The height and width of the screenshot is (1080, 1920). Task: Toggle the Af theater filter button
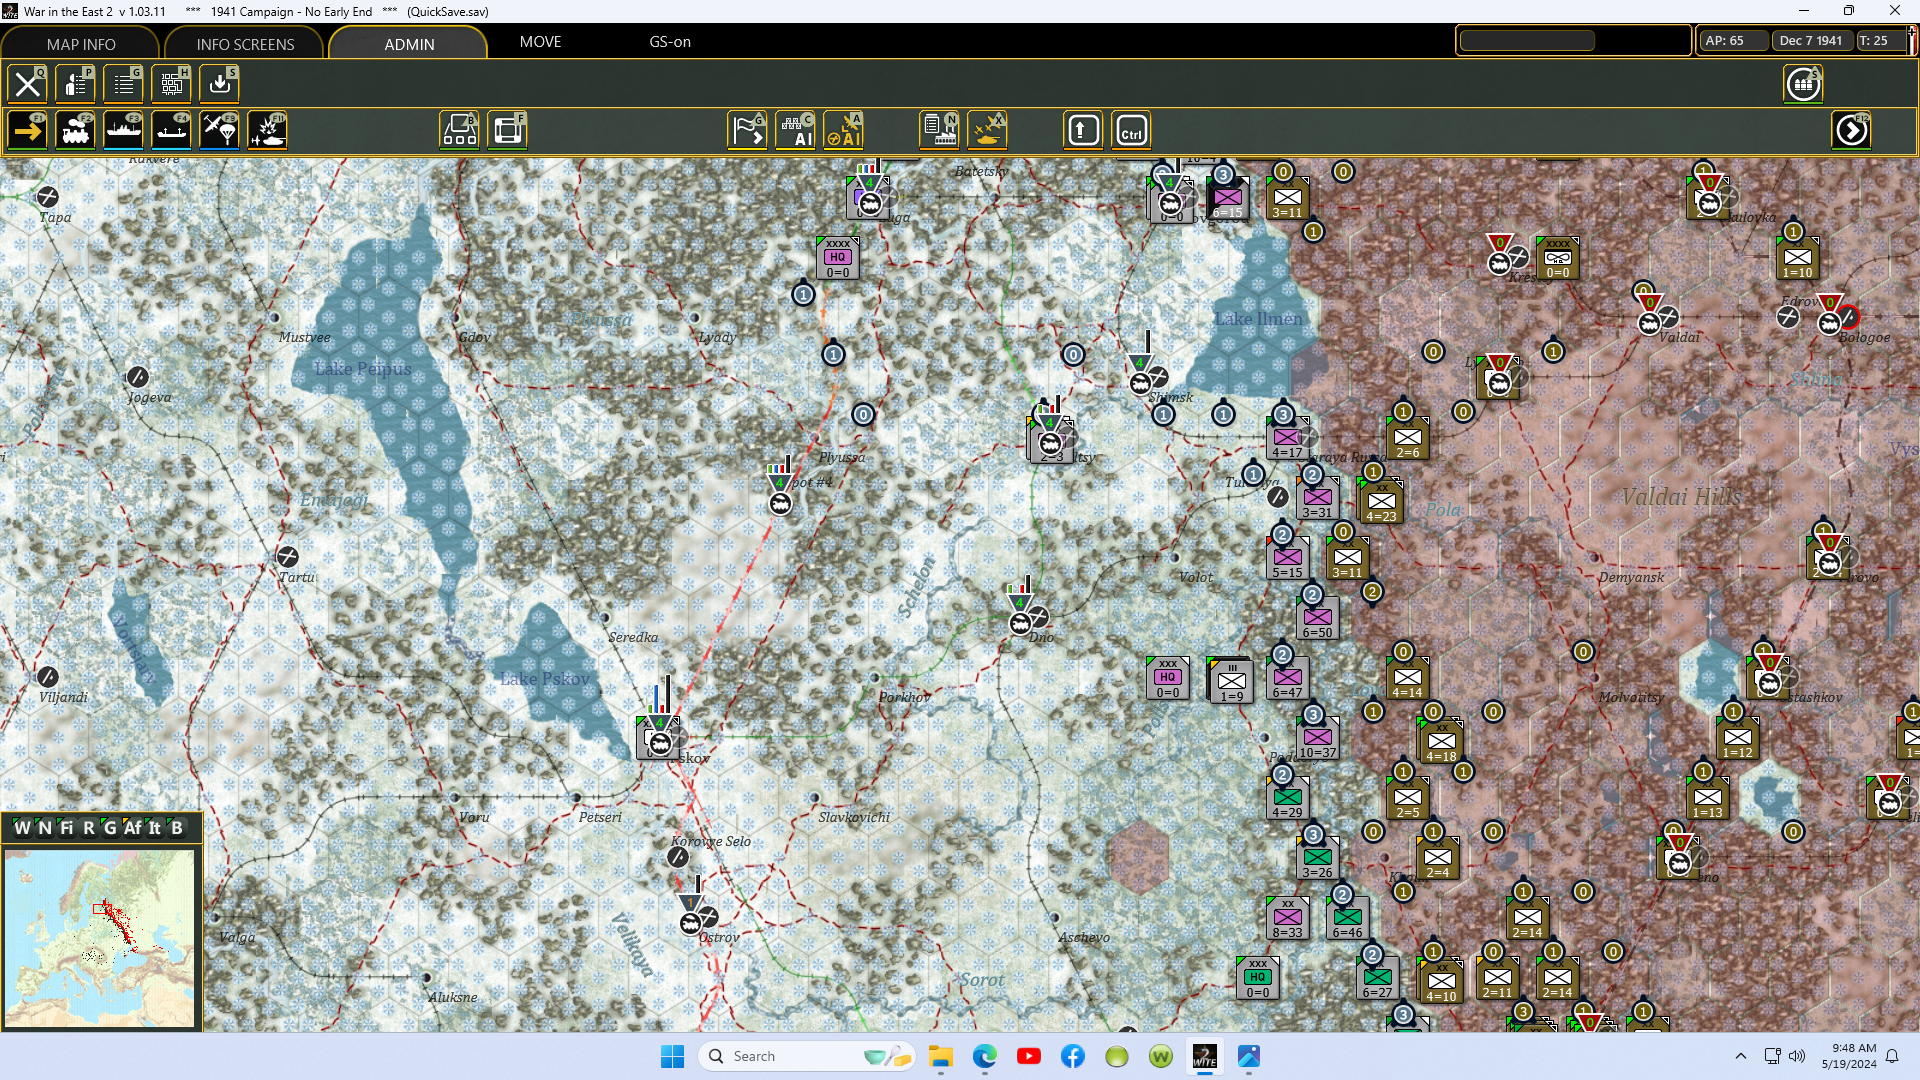(x=132, y=828)
